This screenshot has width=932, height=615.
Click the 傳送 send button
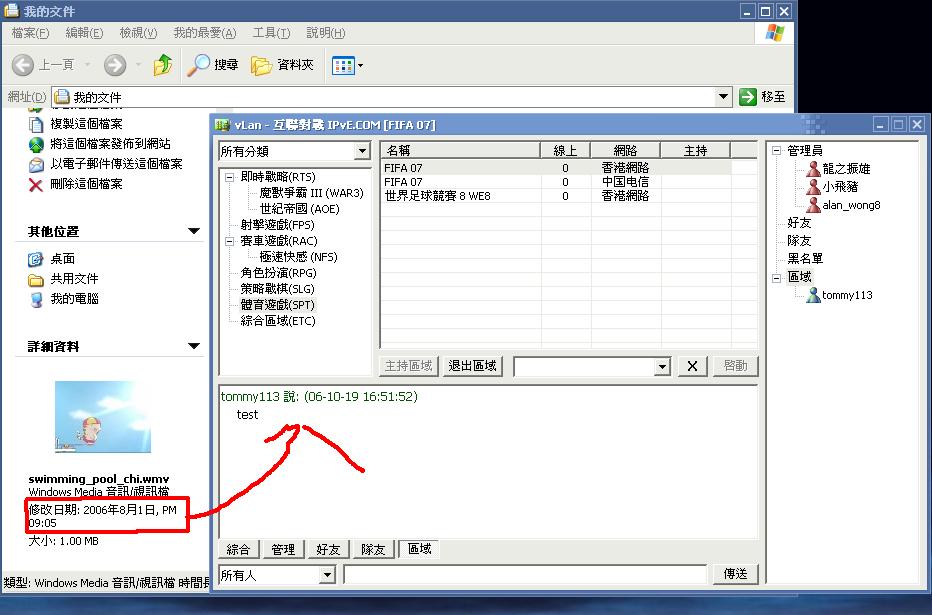coord(735,574)
